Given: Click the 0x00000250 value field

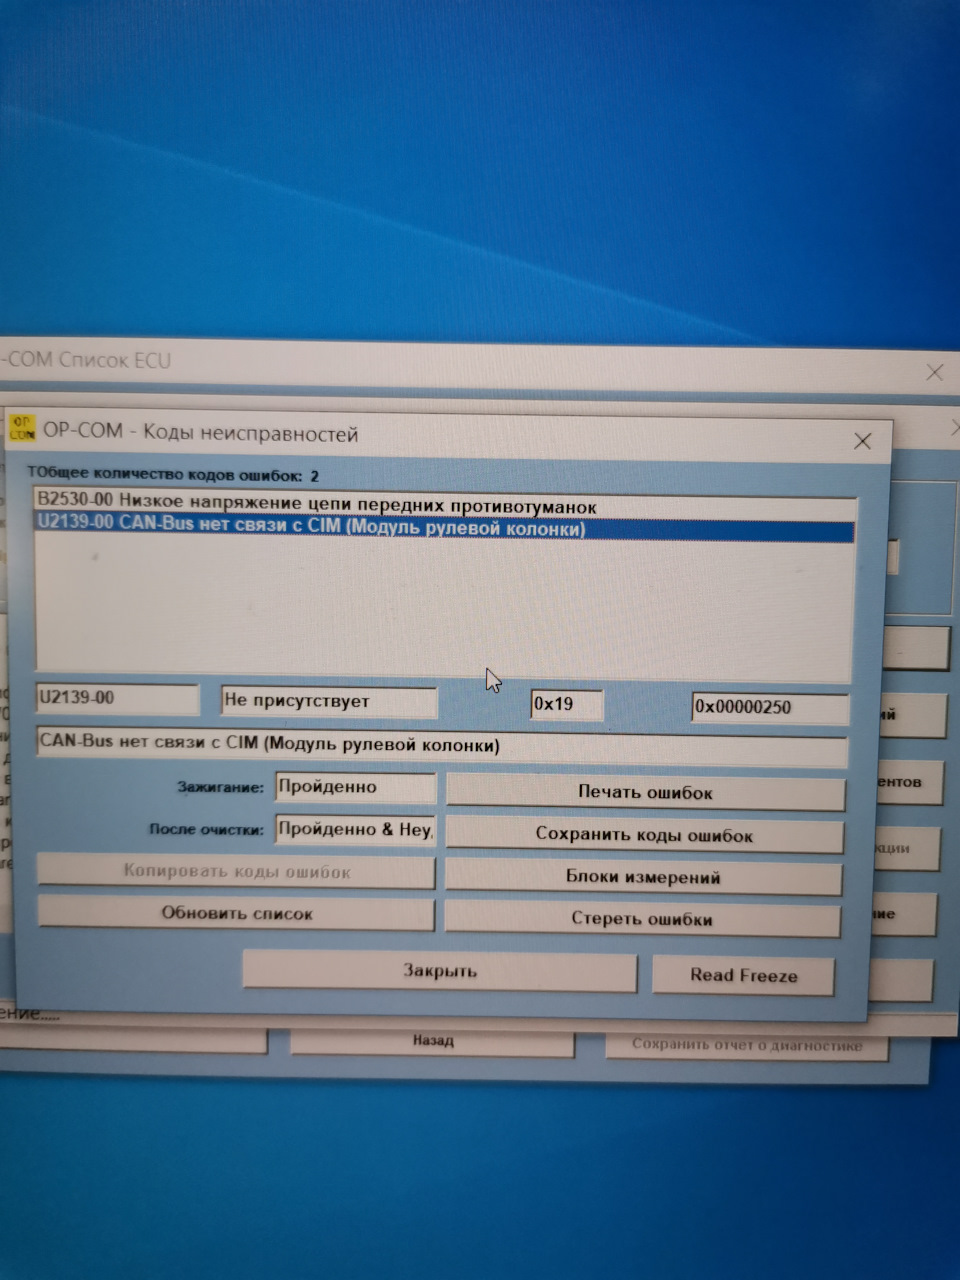Looking at the screenshot, I should coord(770,707).
